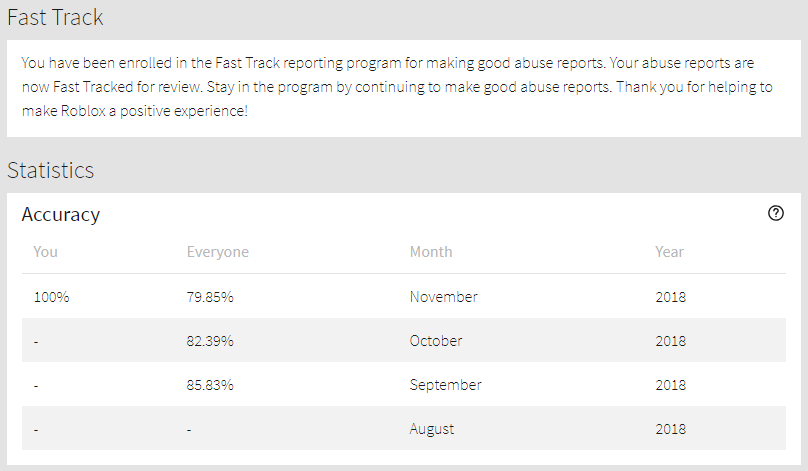Click the Statistics section heading

(51, 170)
